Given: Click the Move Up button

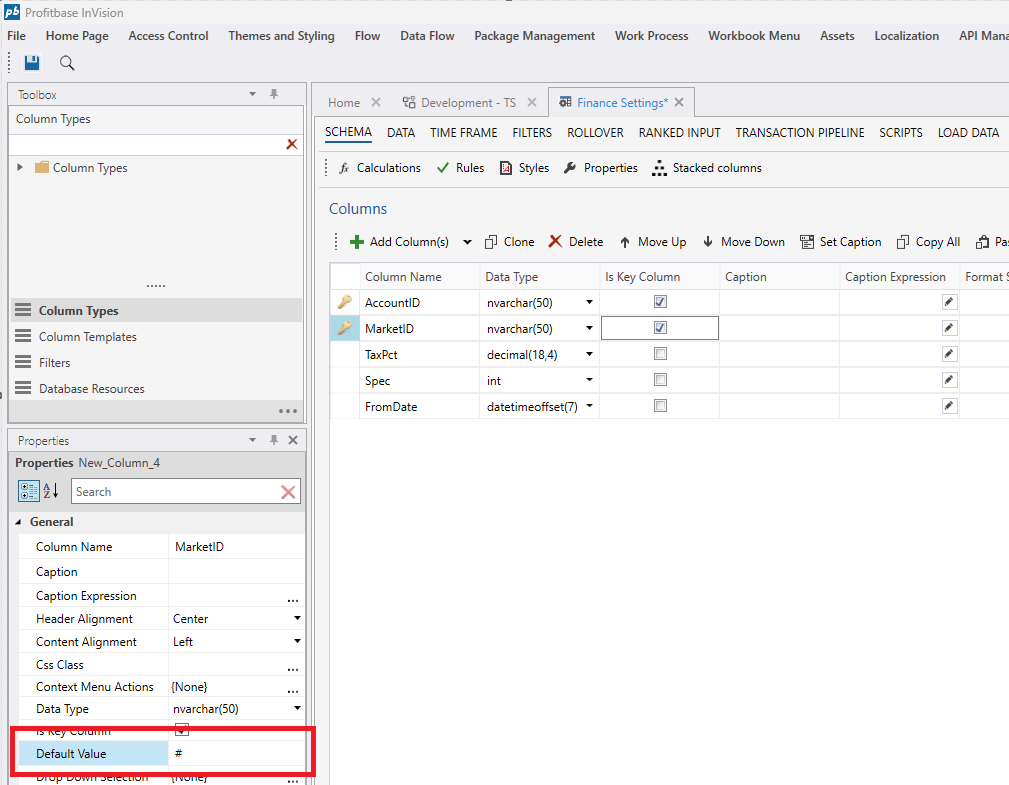Looking at the screenshot, I should tap(652, 242).
